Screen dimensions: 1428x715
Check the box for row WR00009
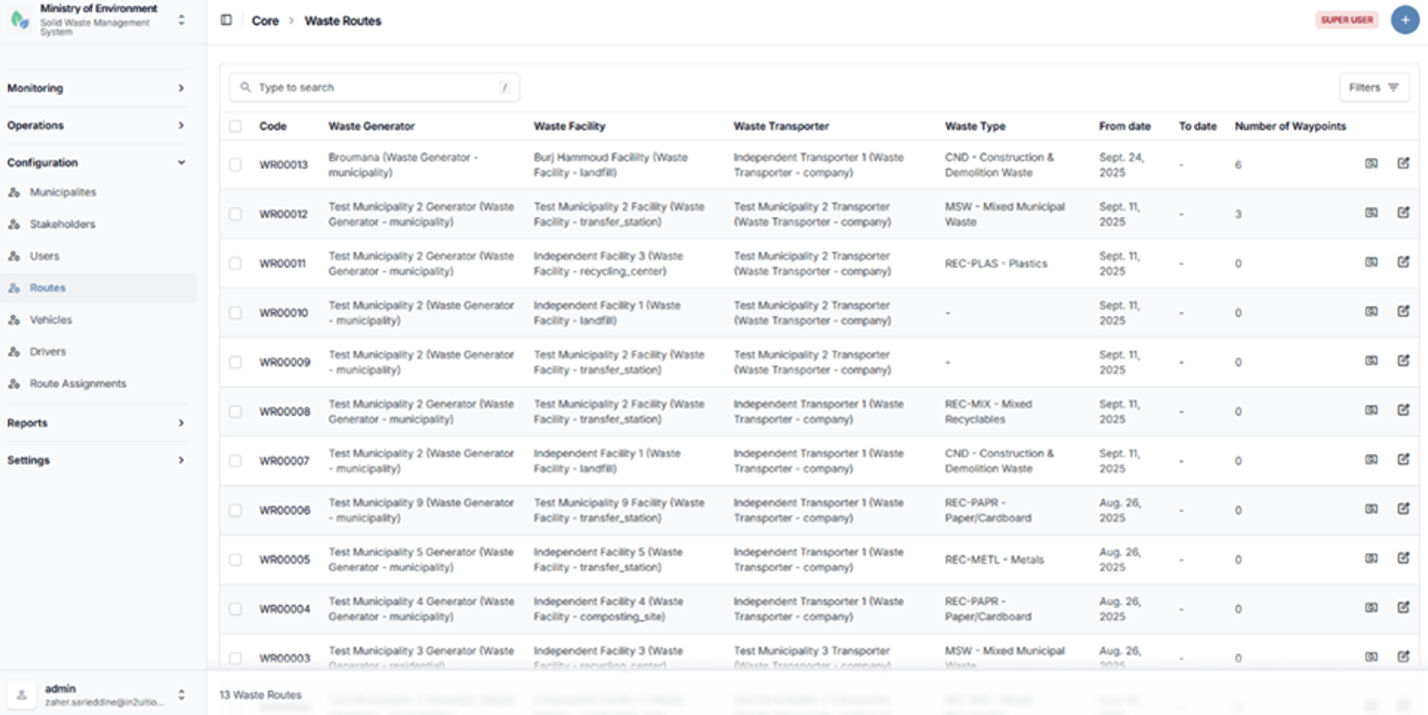pyautogui.click(x=235, y=362)
